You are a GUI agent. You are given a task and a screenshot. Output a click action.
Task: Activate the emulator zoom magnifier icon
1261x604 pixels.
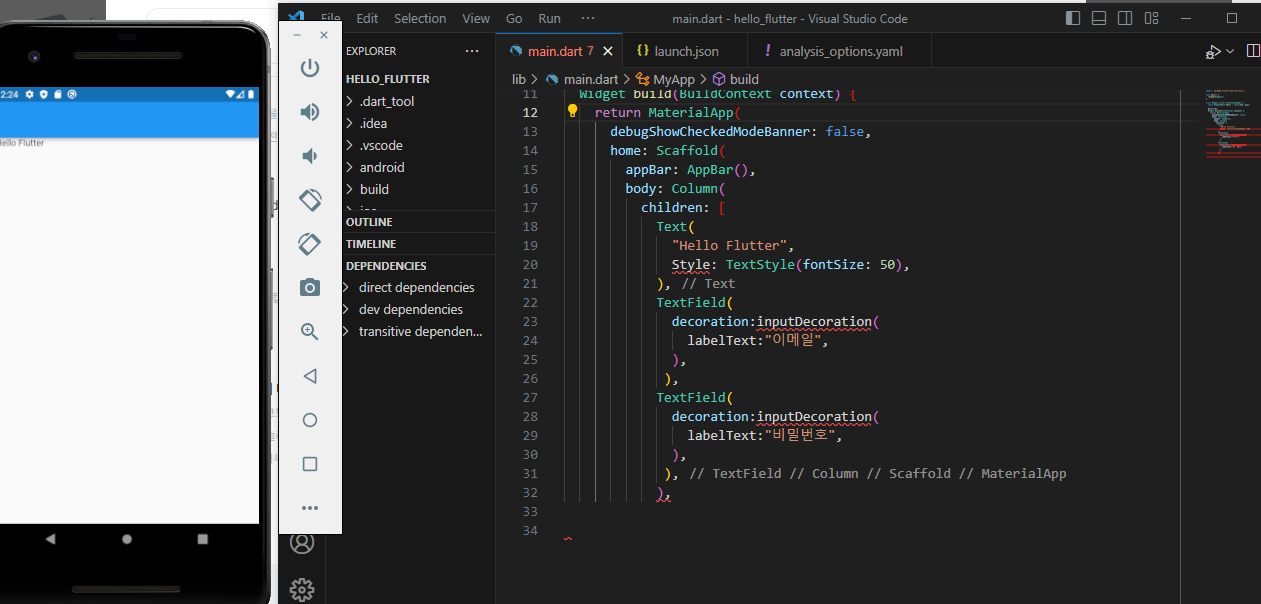[310, 332]
